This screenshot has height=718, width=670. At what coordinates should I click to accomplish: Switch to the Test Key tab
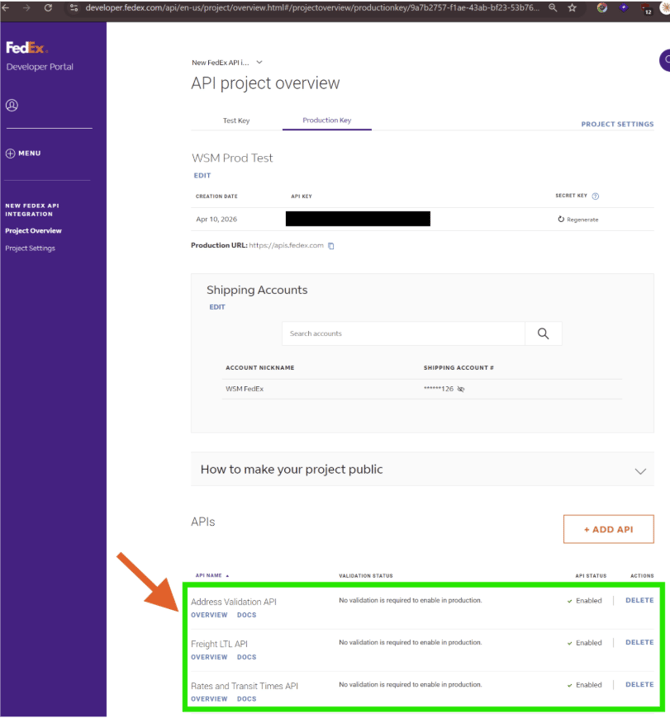[x=236, y=120]
